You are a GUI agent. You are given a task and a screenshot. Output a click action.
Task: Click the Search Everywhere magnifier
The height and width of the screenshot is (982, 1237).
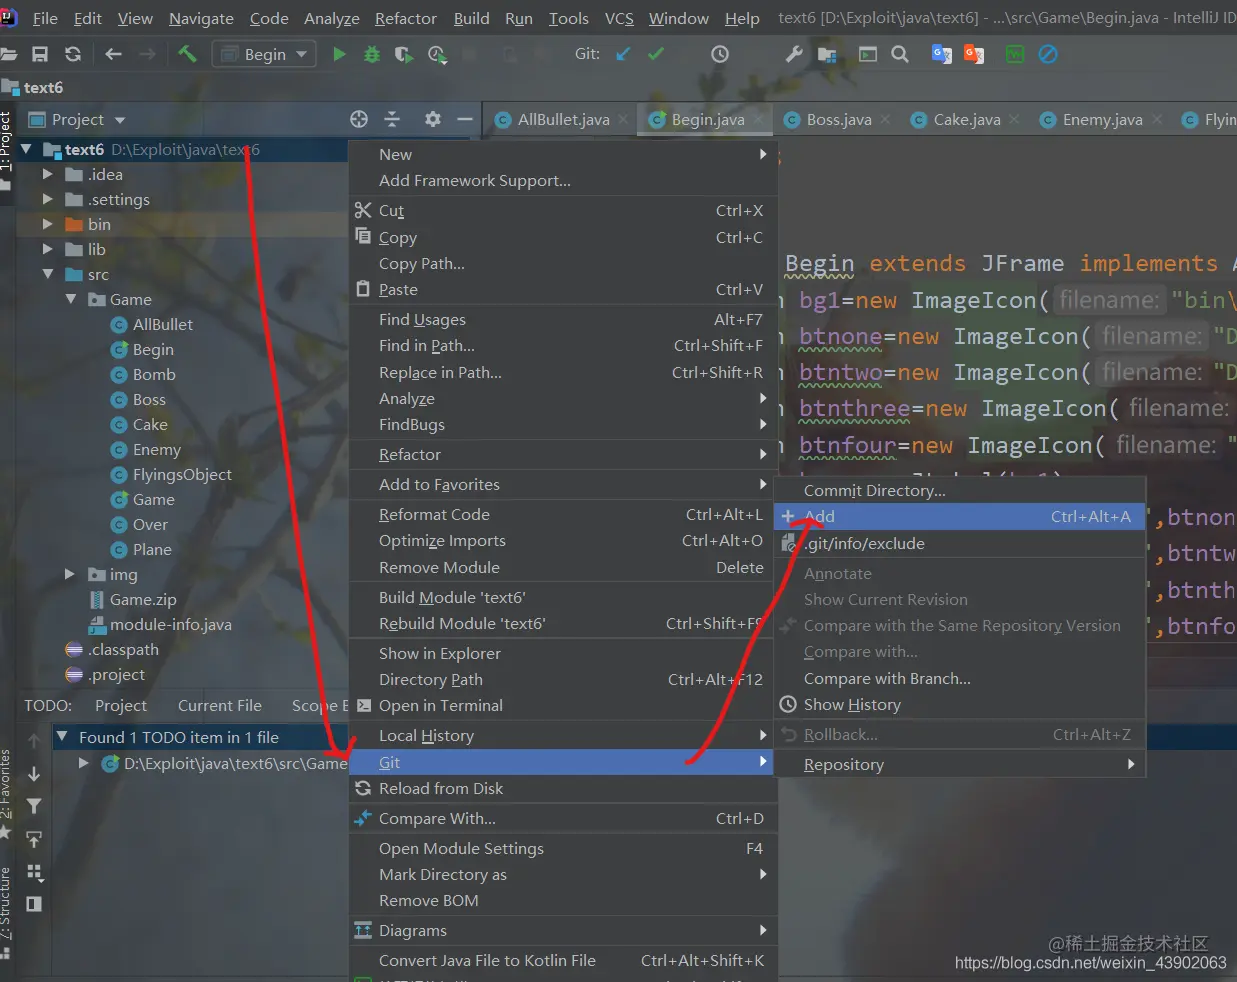coord(900,54)
